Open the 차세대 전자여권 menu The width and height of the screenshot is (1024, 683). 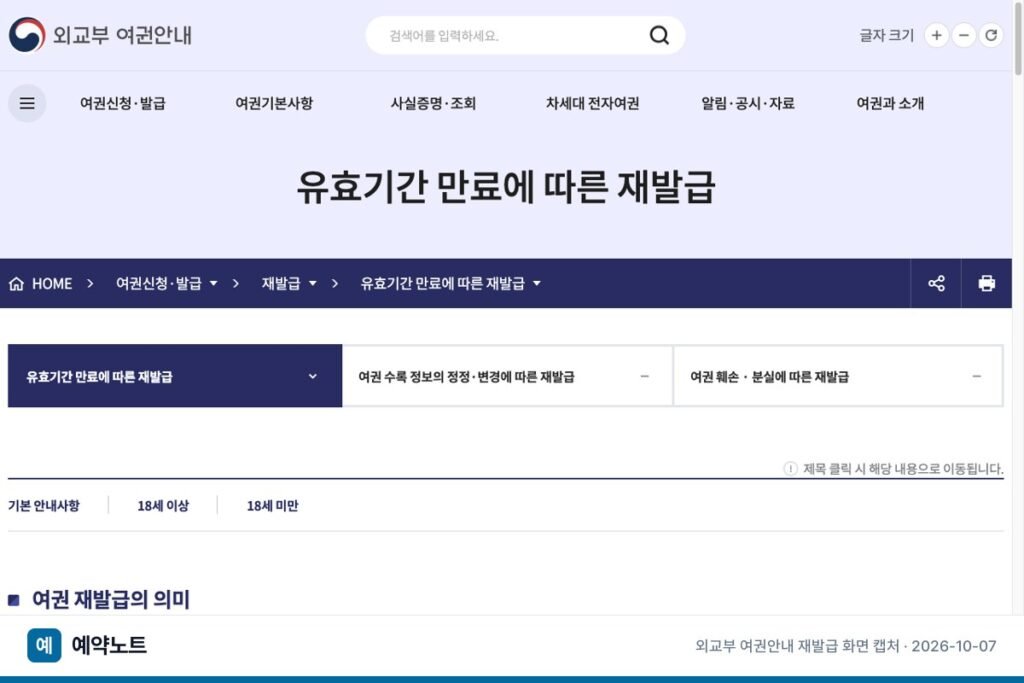coord(592,103)
